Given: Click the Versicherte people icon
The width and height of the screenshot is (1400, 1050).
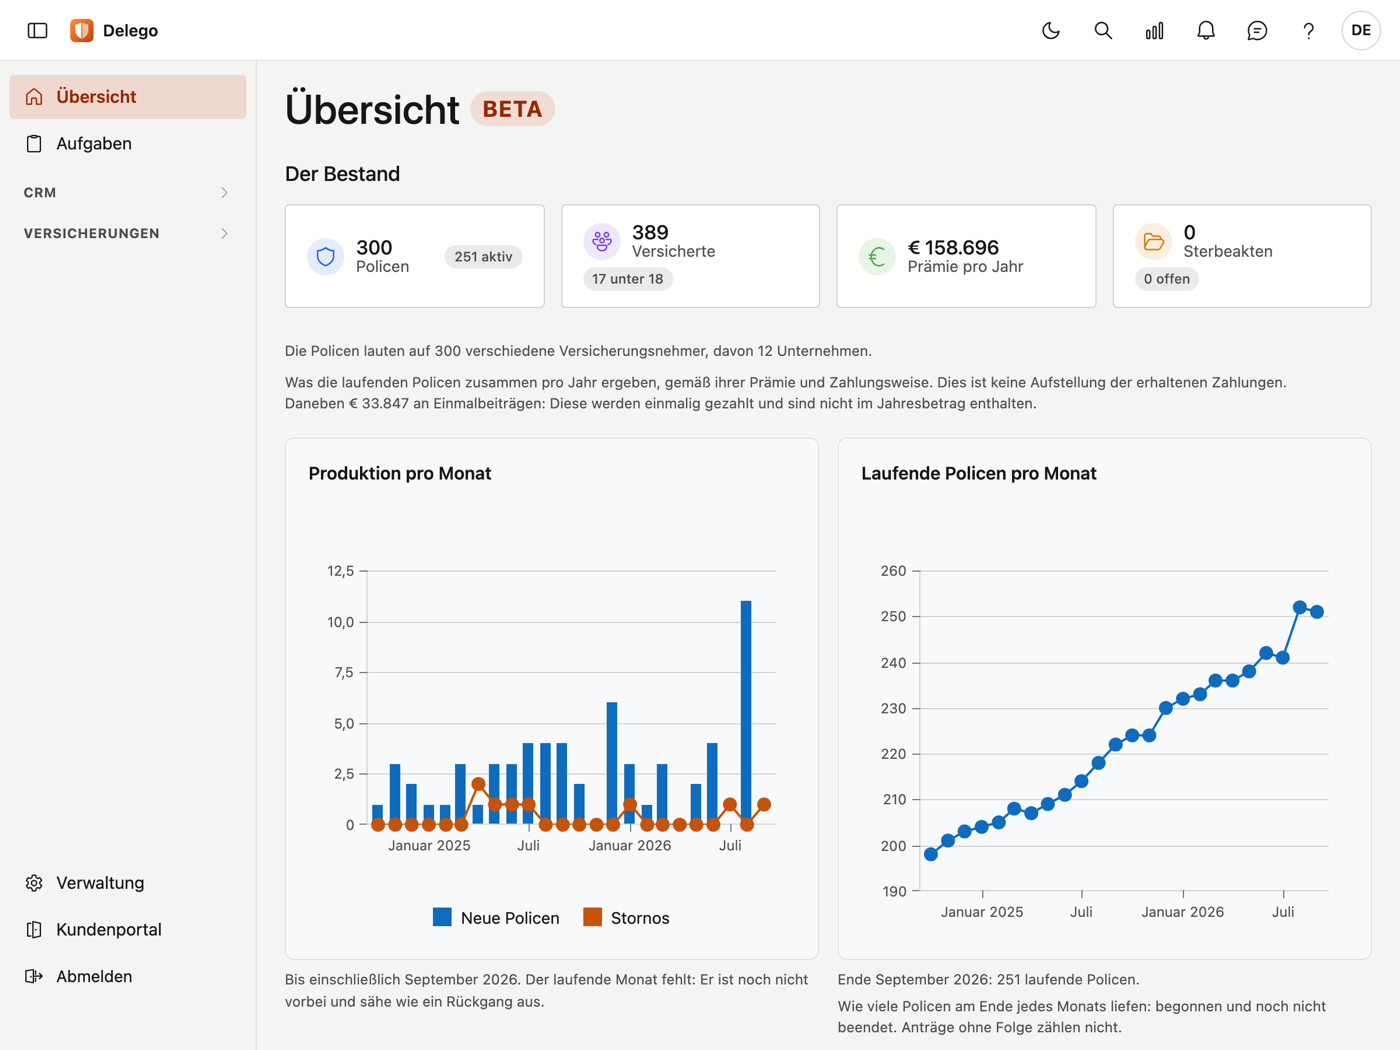Looking at the screenshot, I should (x=602, y=241).
